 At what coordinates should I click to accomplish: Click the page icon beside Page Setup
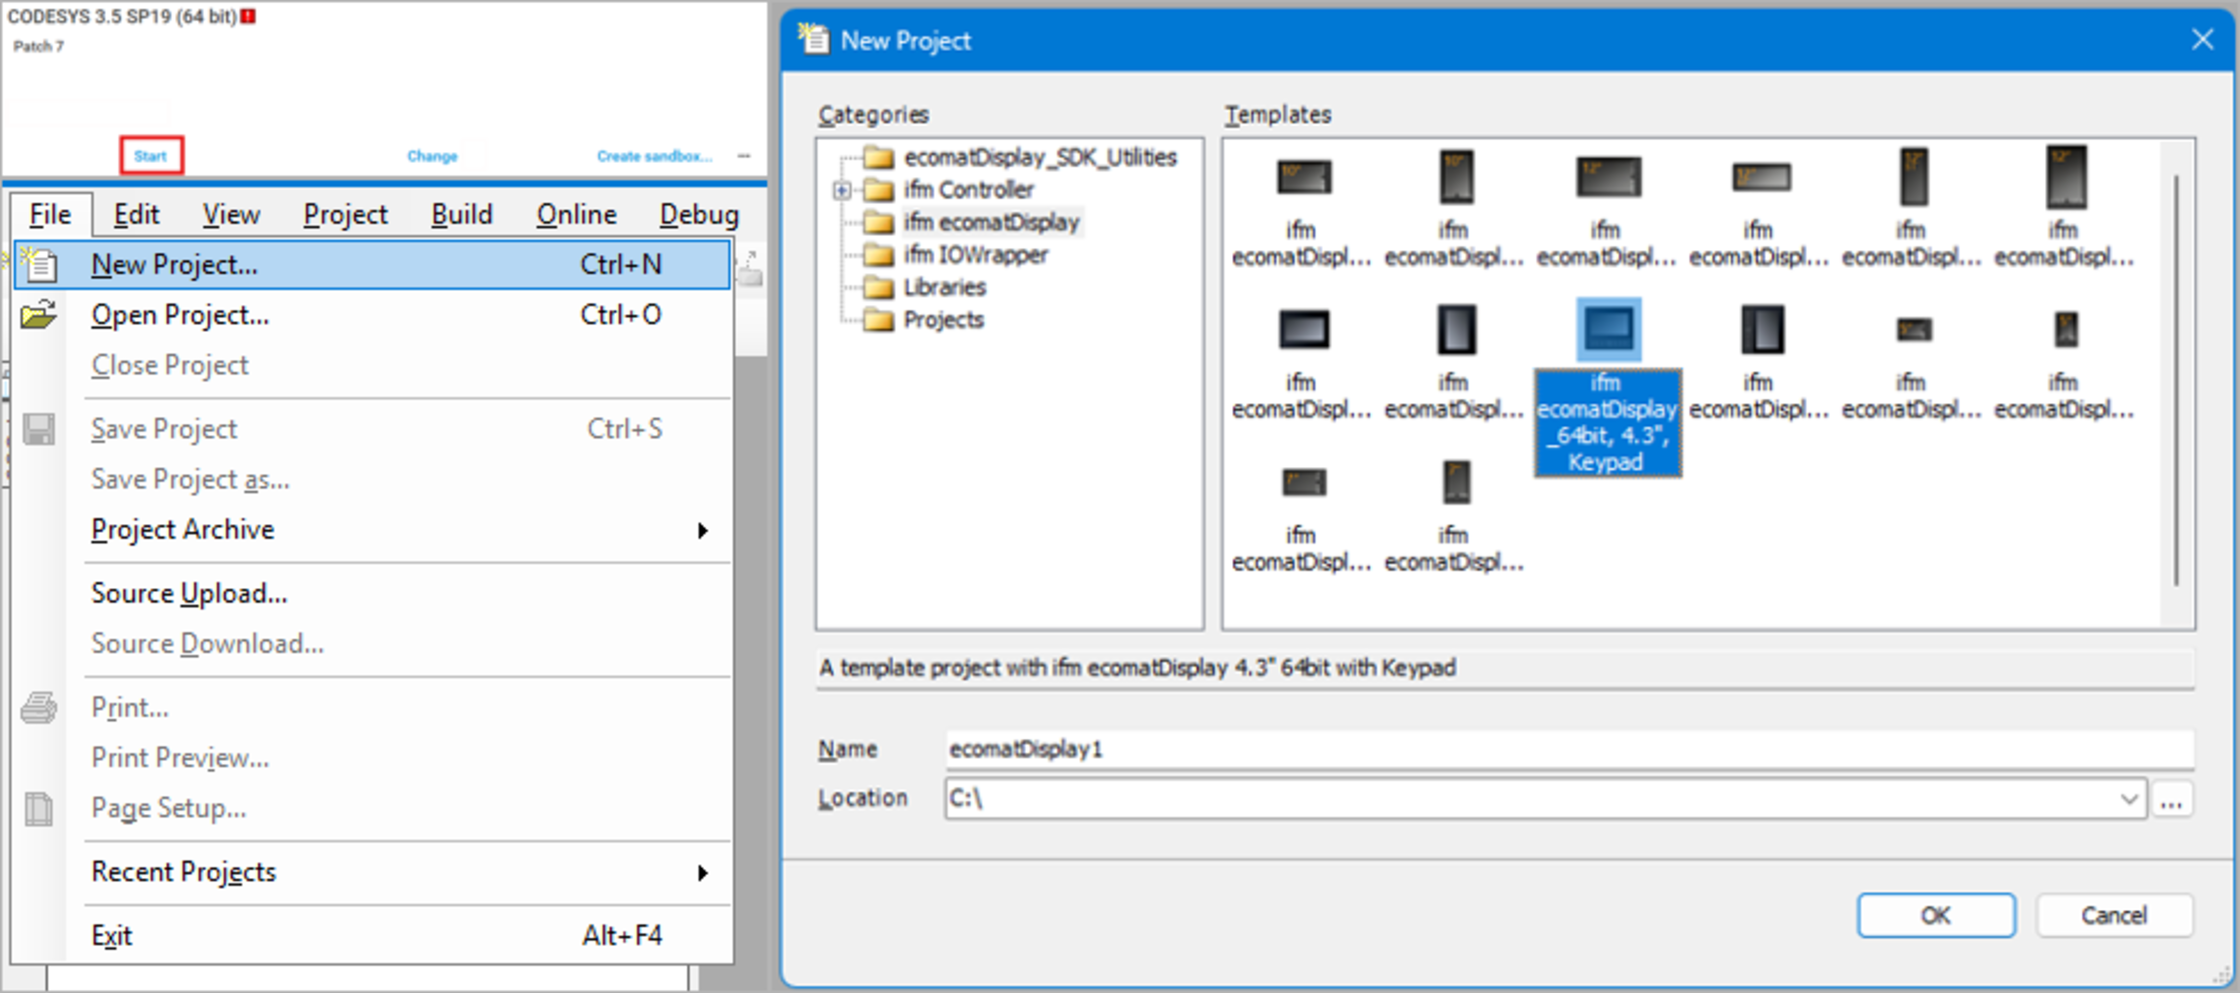coord(39,808)
